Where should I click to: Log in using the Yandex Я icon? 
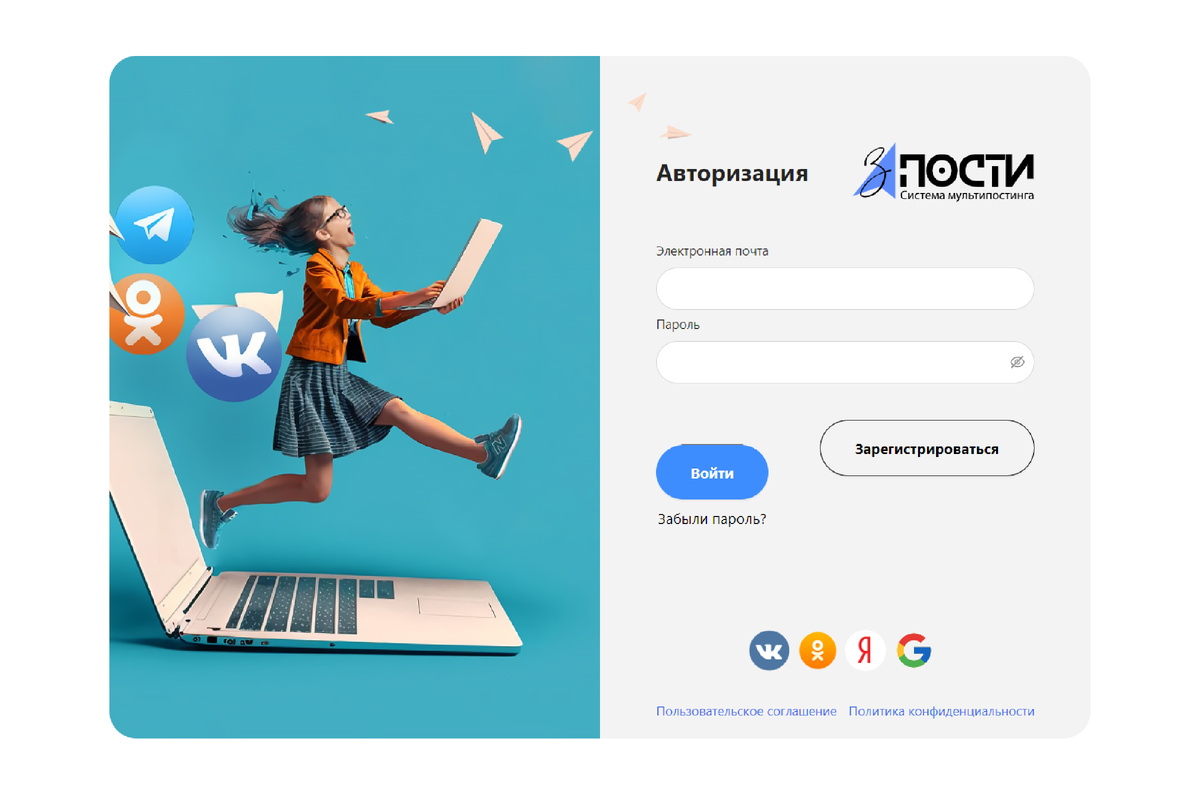tap(866, 651)
